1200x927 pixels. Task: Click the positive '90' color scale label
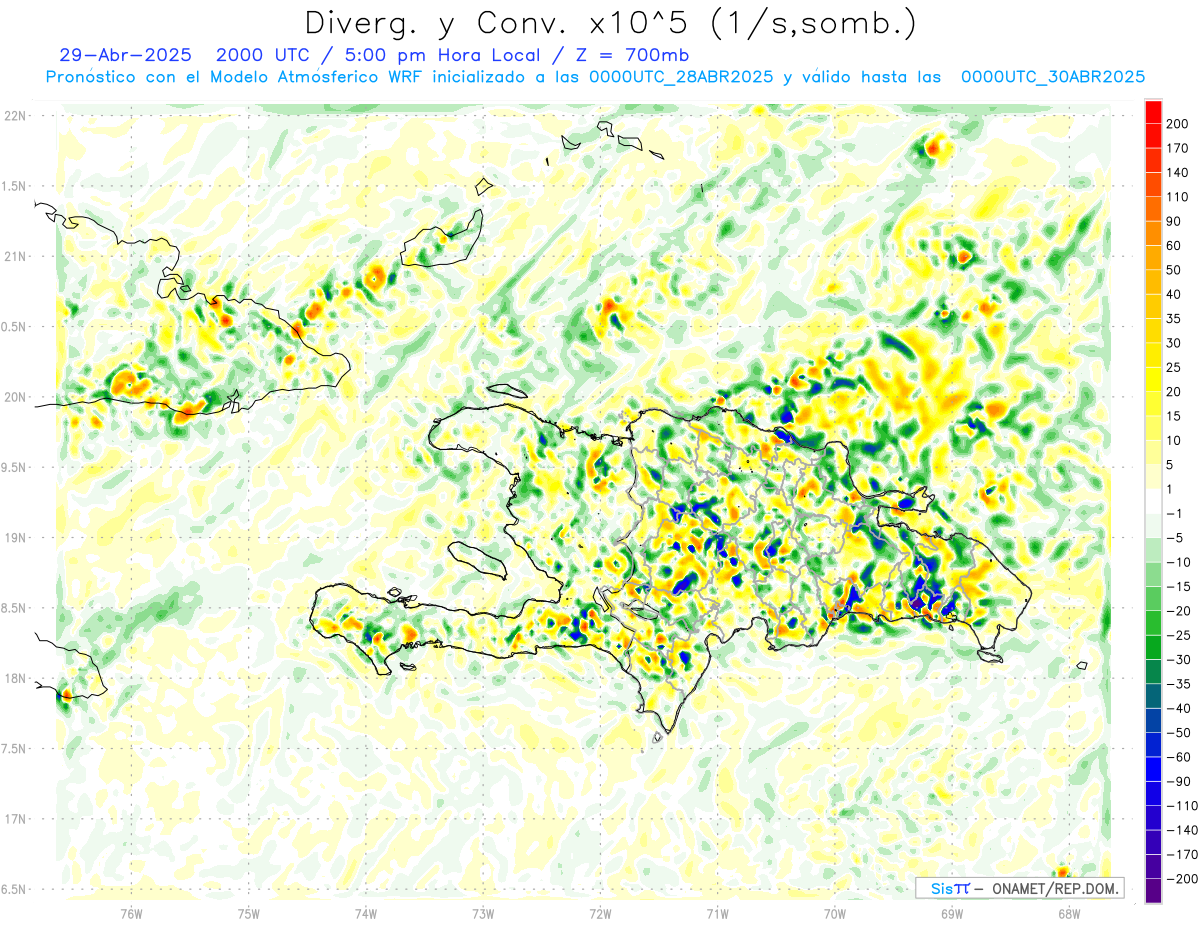click(x=1174, y=221)
